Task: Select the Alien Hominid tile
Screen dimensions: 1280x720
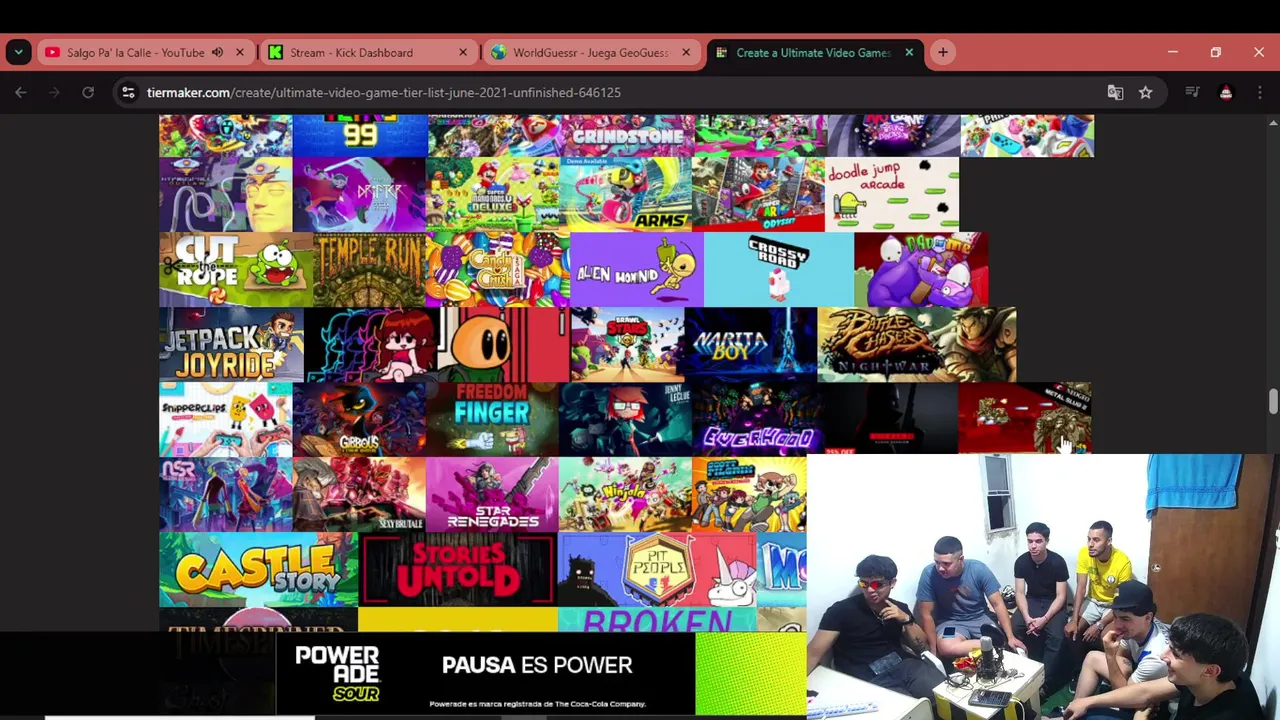Action: click(x=637, y=269)
